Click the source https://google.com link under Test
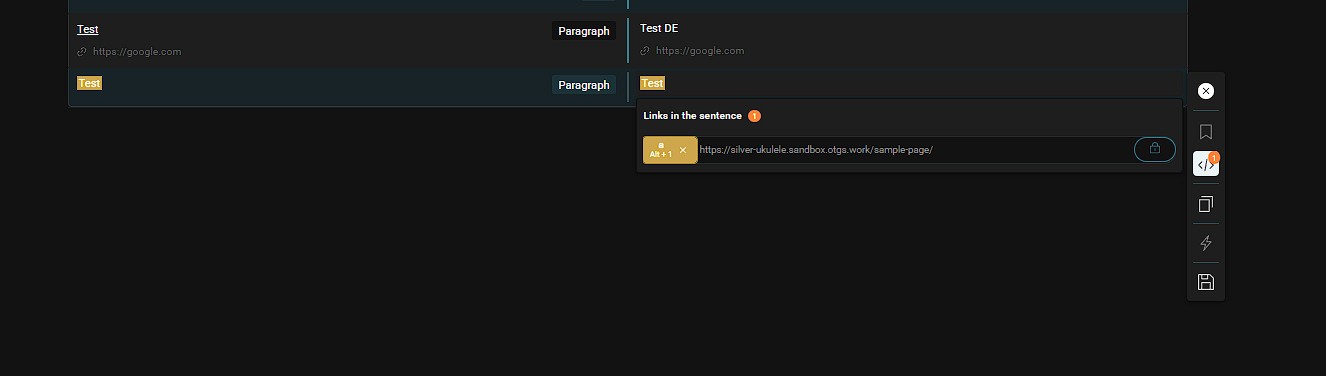 tap(137, 52)
